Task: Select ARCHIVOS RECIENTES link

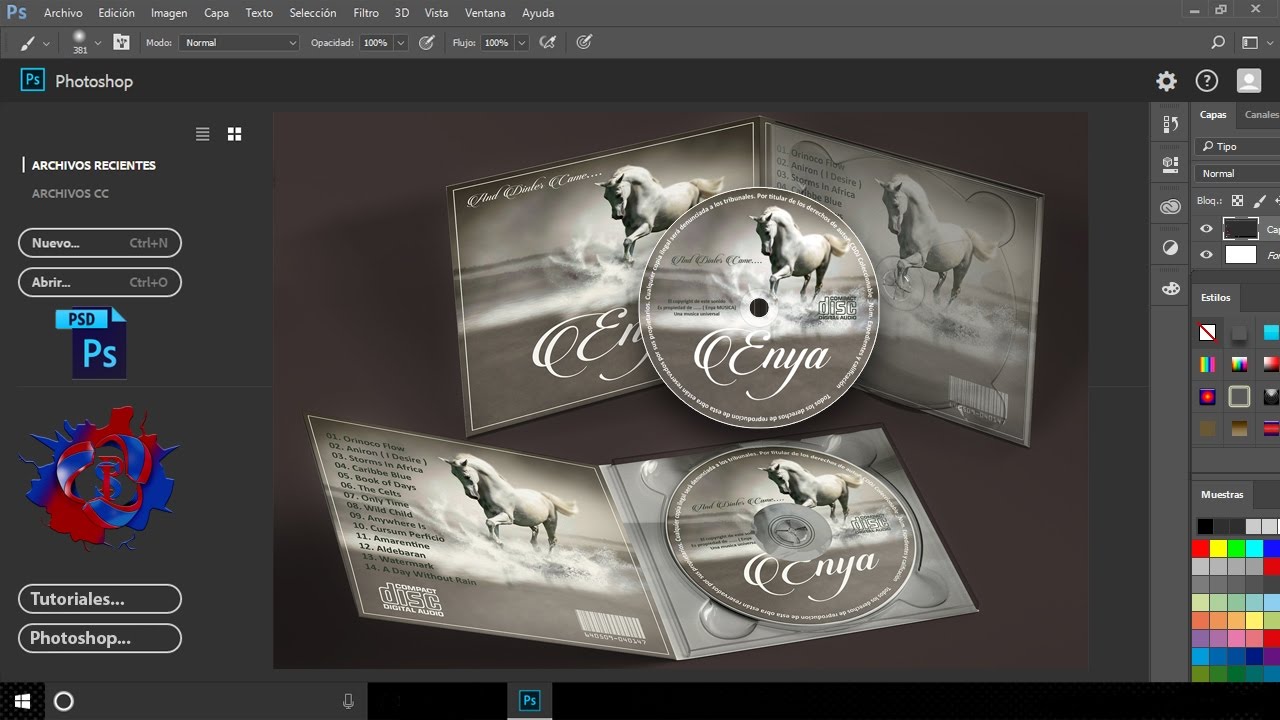Action: (94, 165)
